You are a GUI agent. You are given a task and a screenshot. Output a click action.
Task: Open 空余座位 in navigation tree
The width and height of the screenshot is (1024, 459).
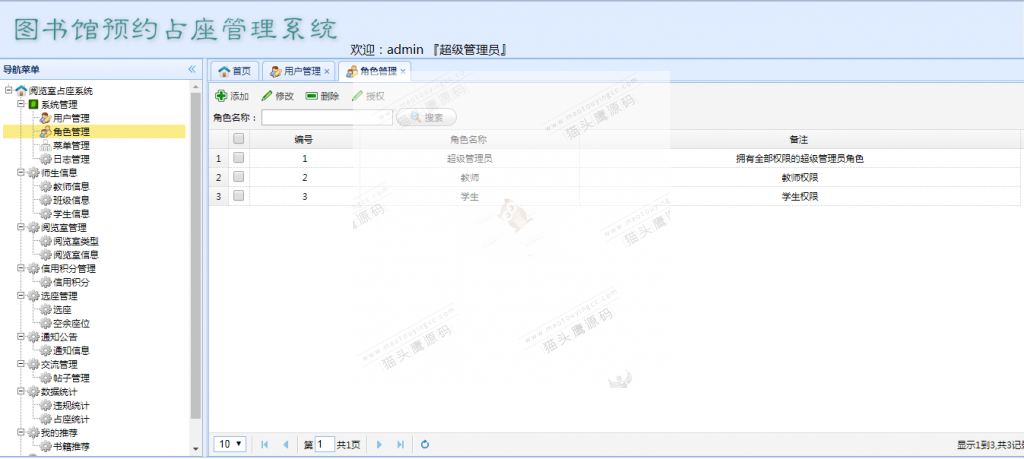coord(71,324)
